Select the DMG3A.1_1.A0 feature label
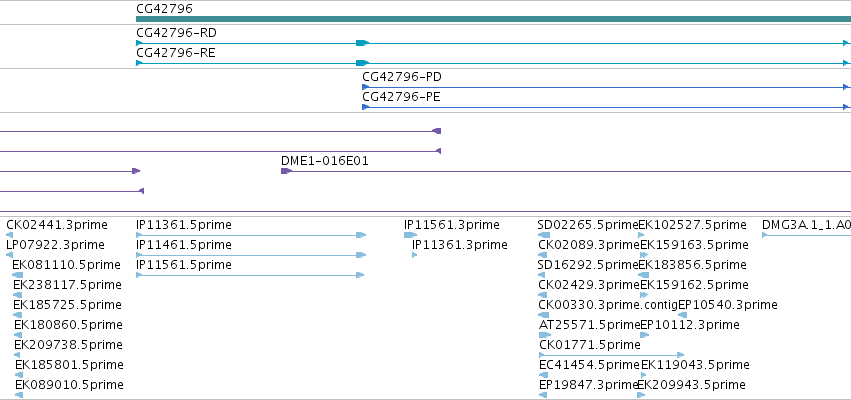Image resolution: width=851 pixels, height=400 pixels. (806, 225)
